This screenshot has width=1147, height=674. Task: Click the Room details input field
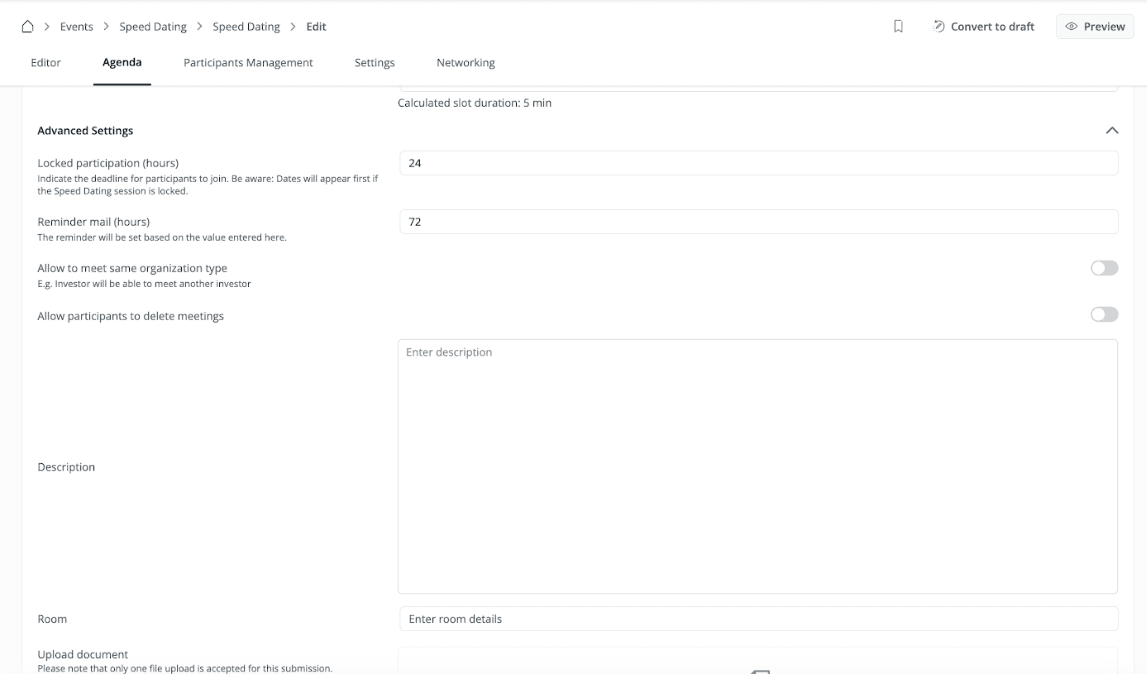tap(757, 619)
